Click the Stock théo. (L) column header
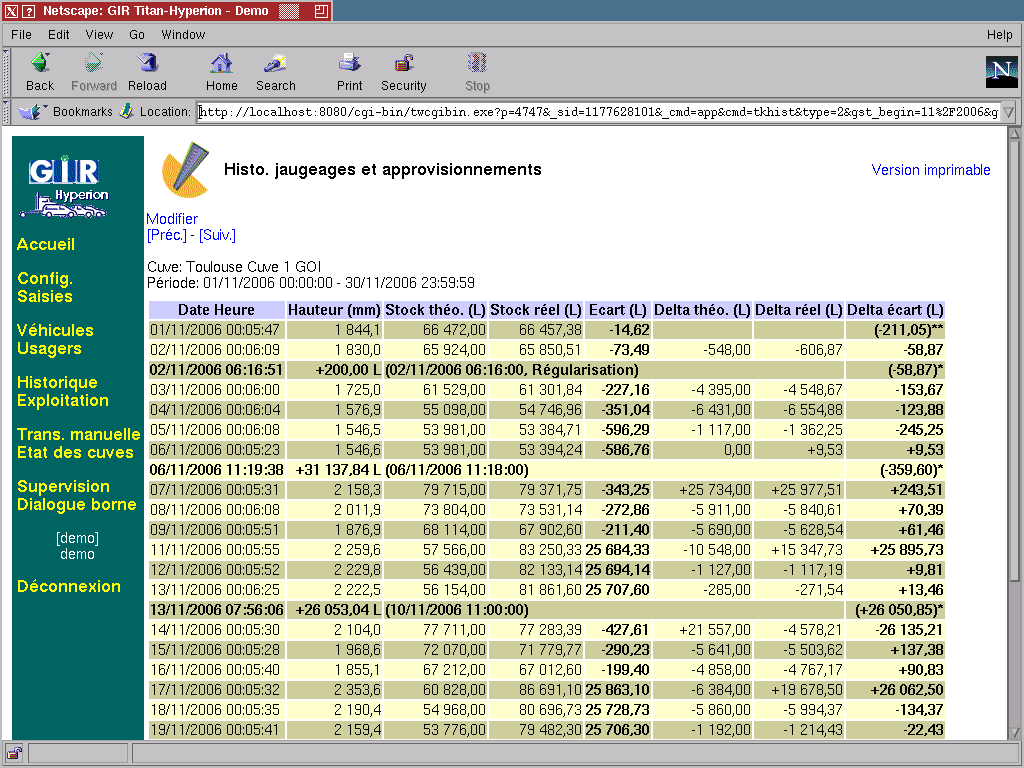Viewport: 1024px width, 768px height. (436, 310)
